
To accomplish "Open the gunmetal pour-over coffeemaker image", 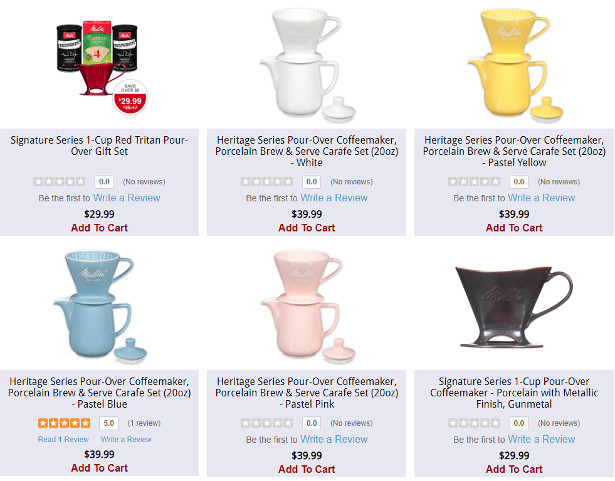I will 513,307.
